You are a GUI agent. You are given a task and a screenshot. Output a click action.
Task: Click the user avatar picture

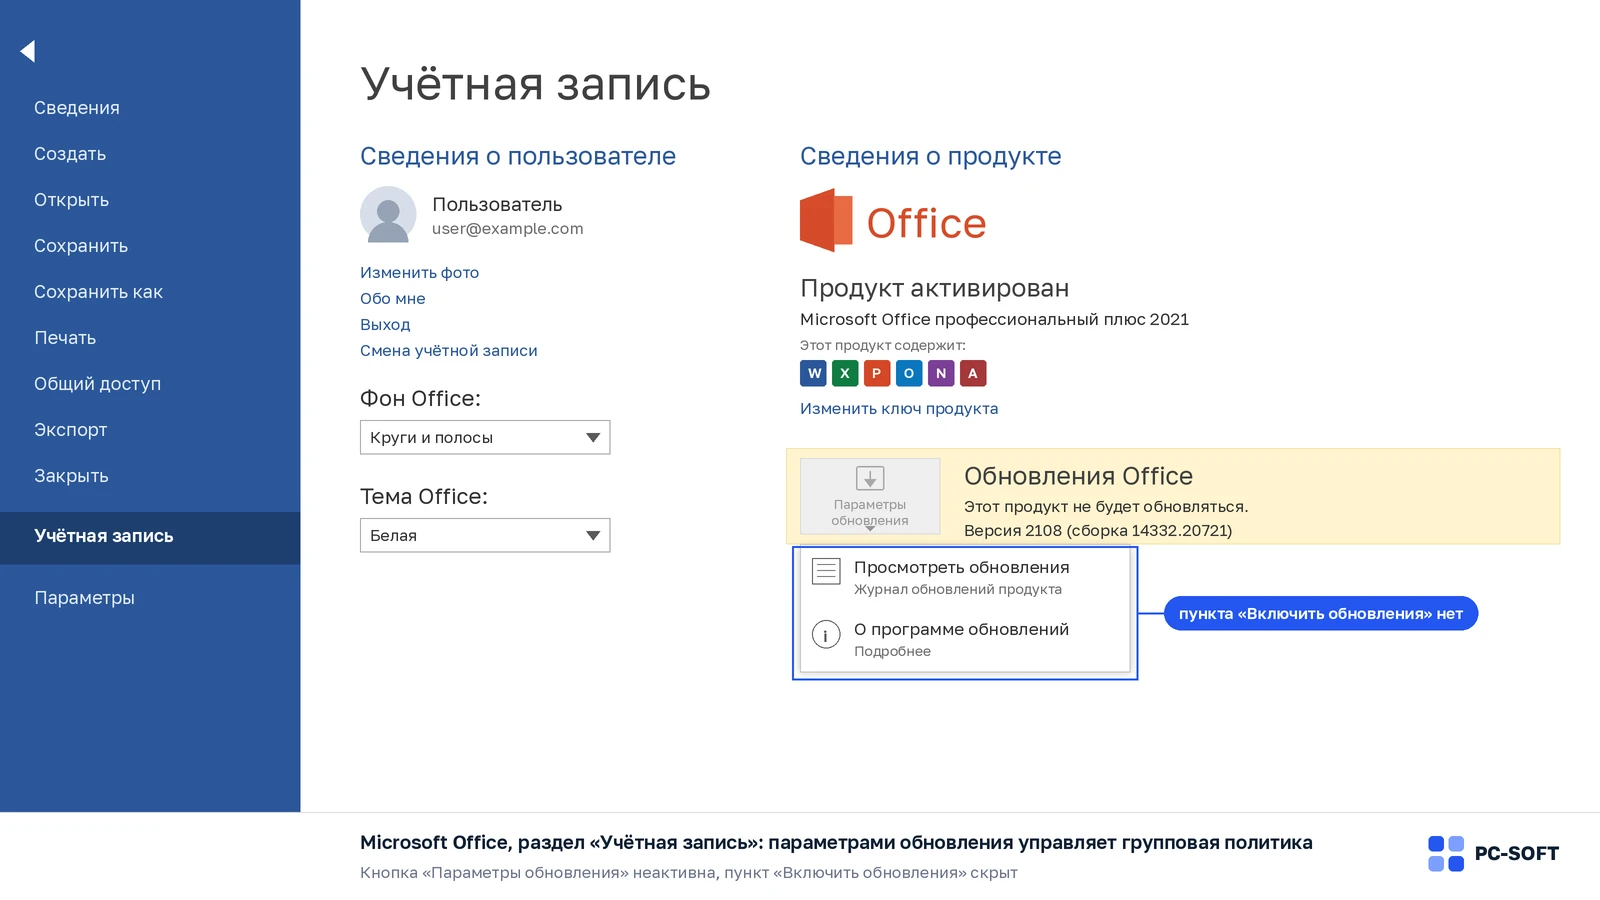point(388,214)
